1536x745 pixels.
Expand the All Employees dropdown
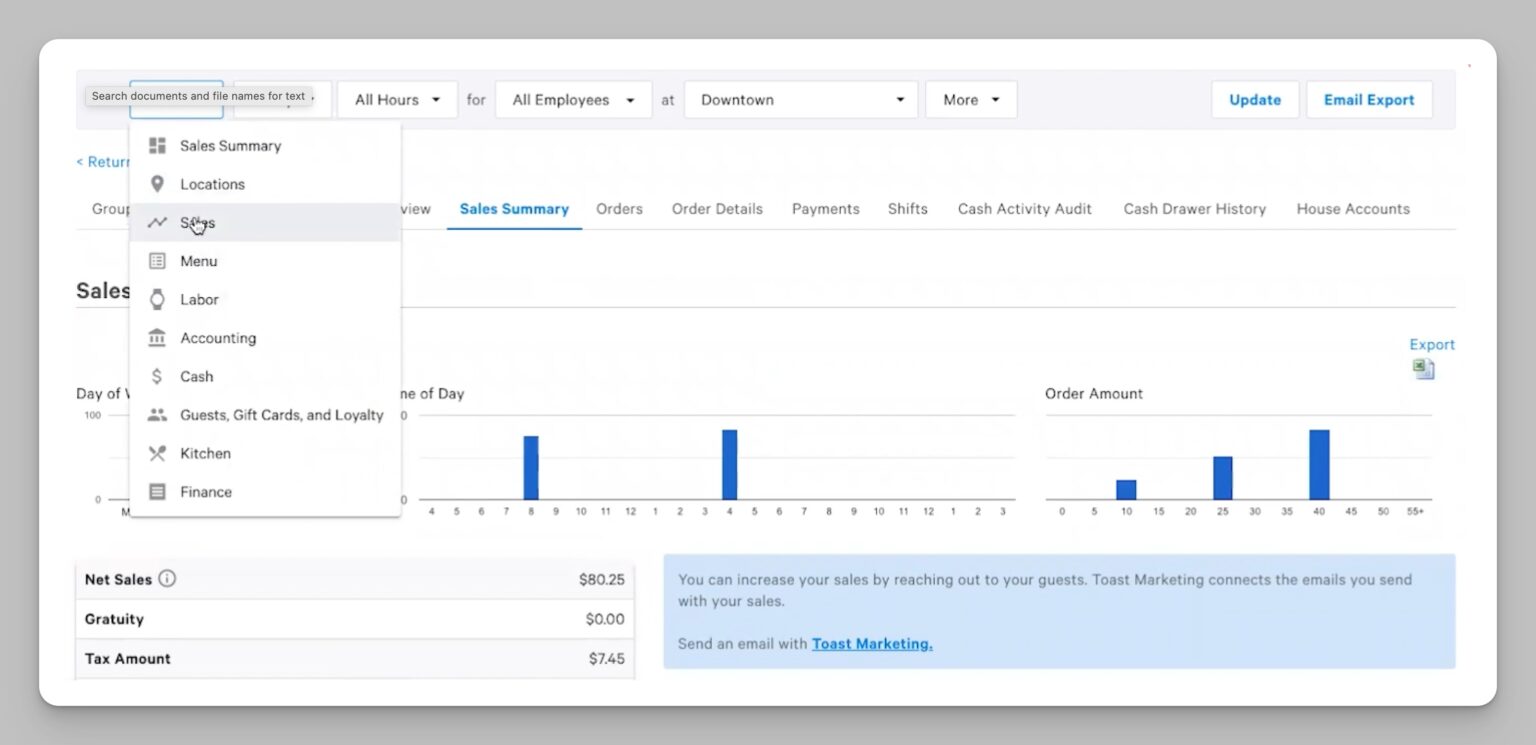[x=573, y=100]
